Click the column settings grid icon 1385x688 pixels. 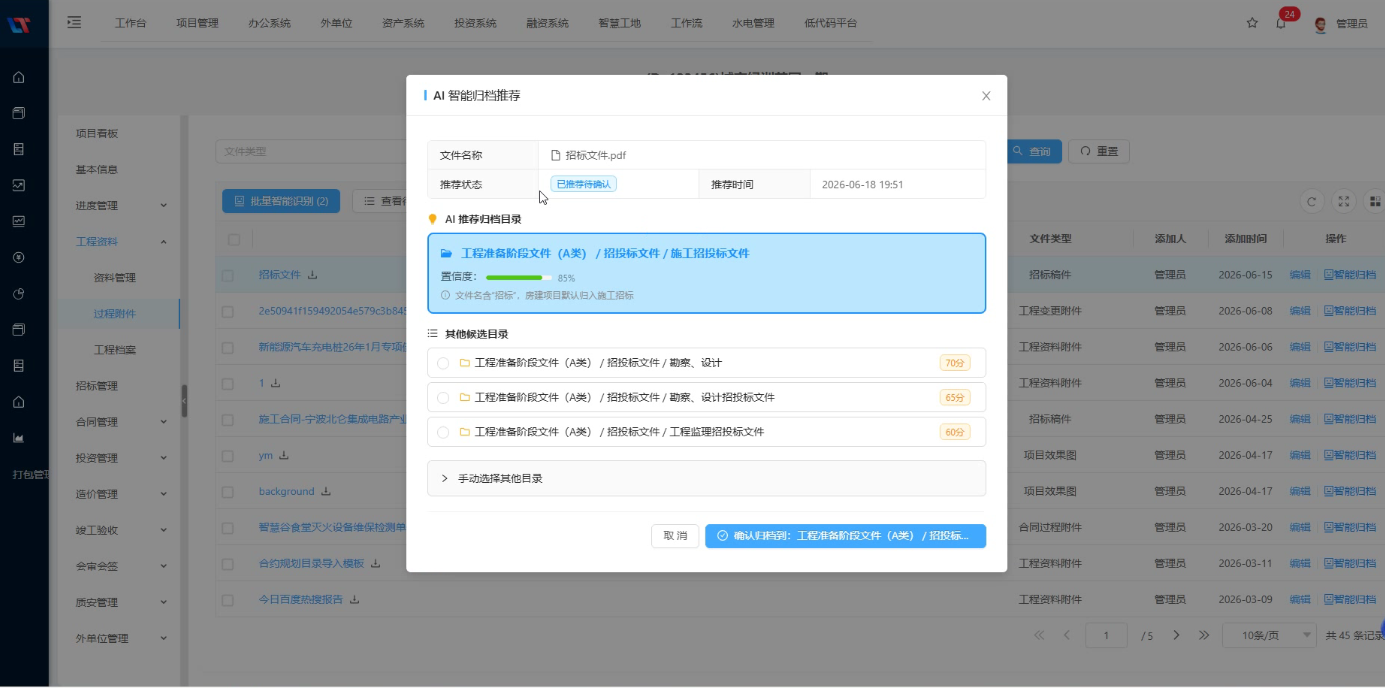point(1375,201)
